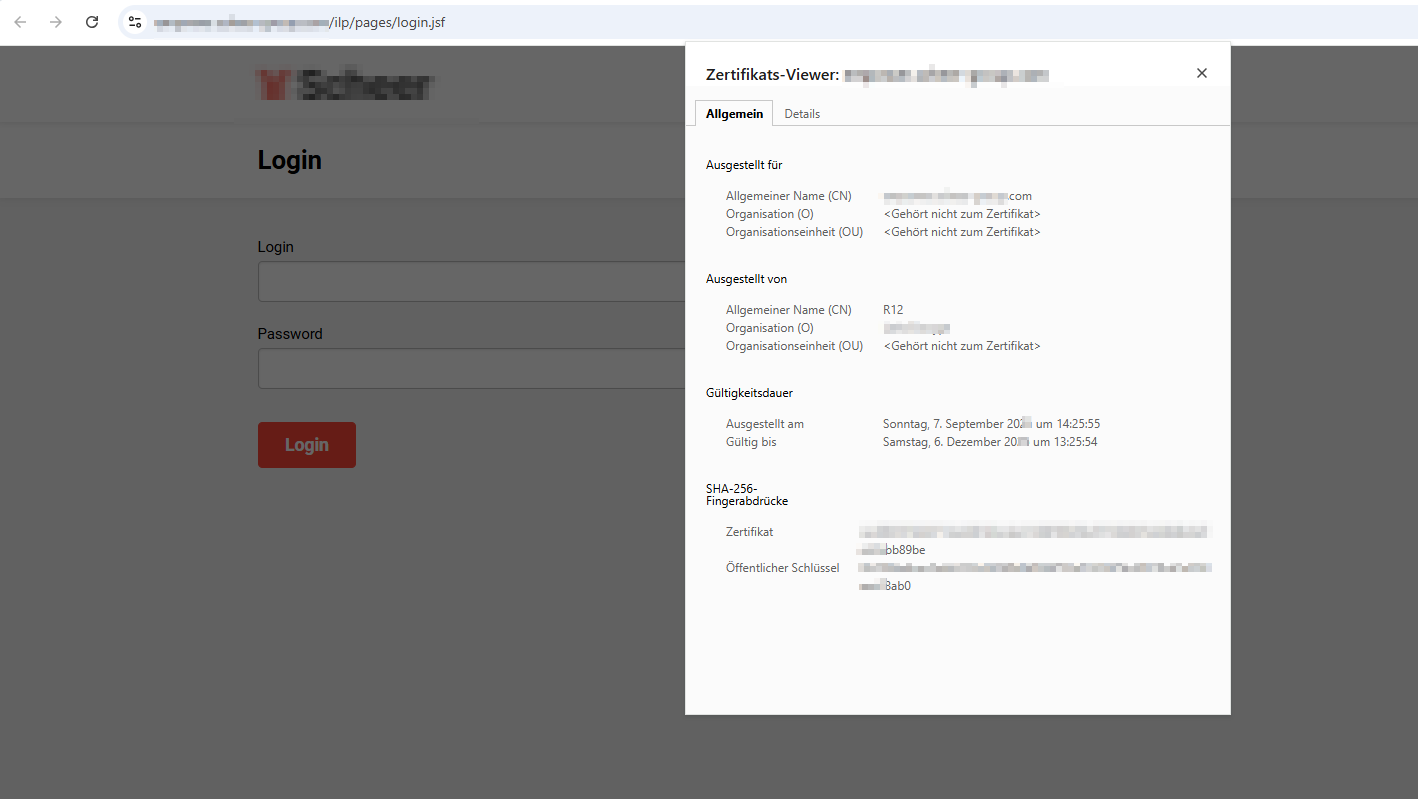Focus the Password input field

(x=470, y=368)
